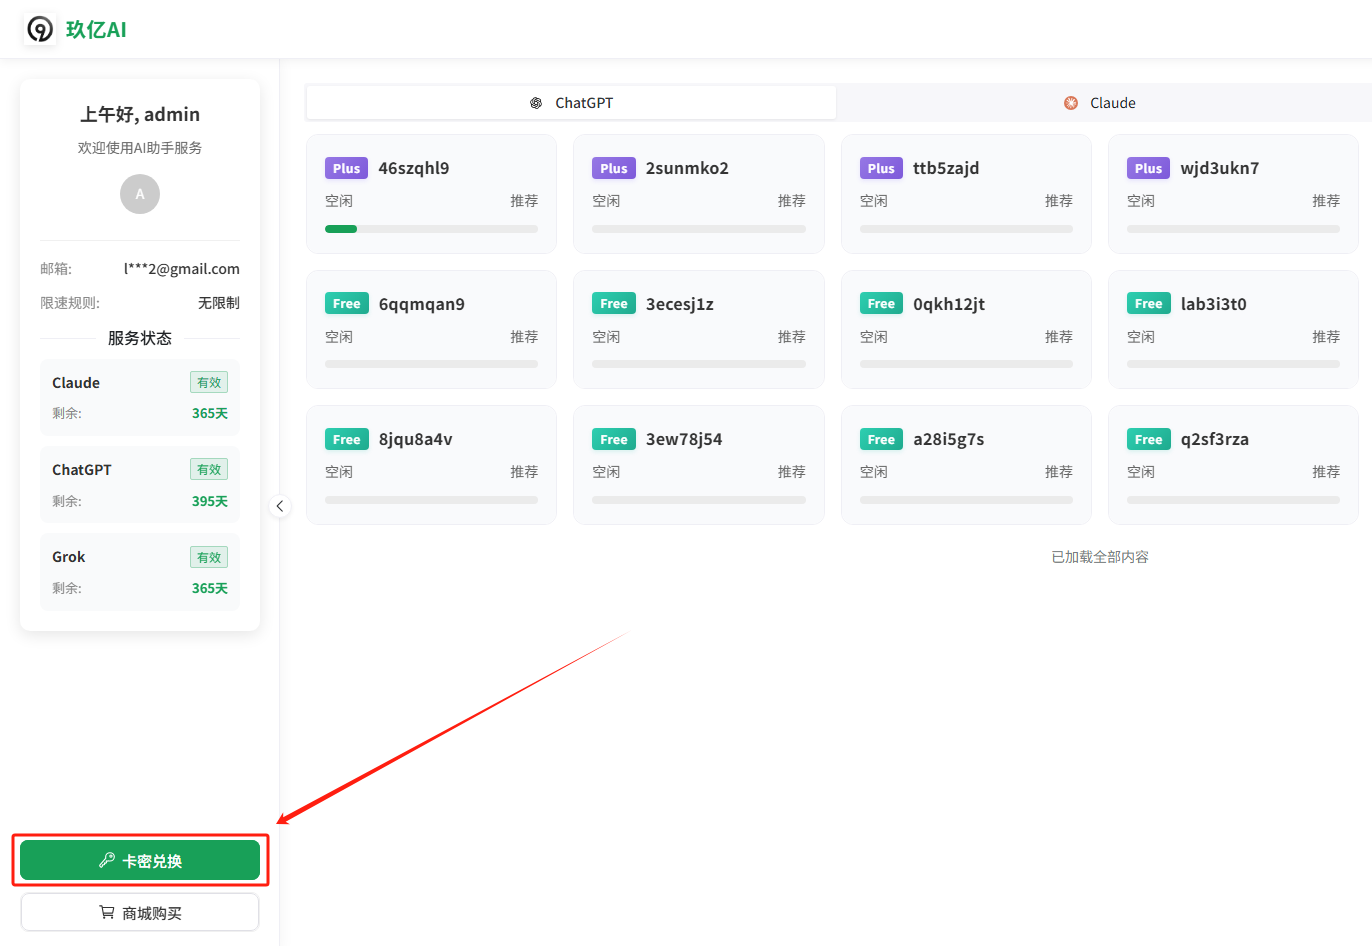Switch to the ChatGPT tab
Screen dimensions: 1372x946
click(571, 103)
